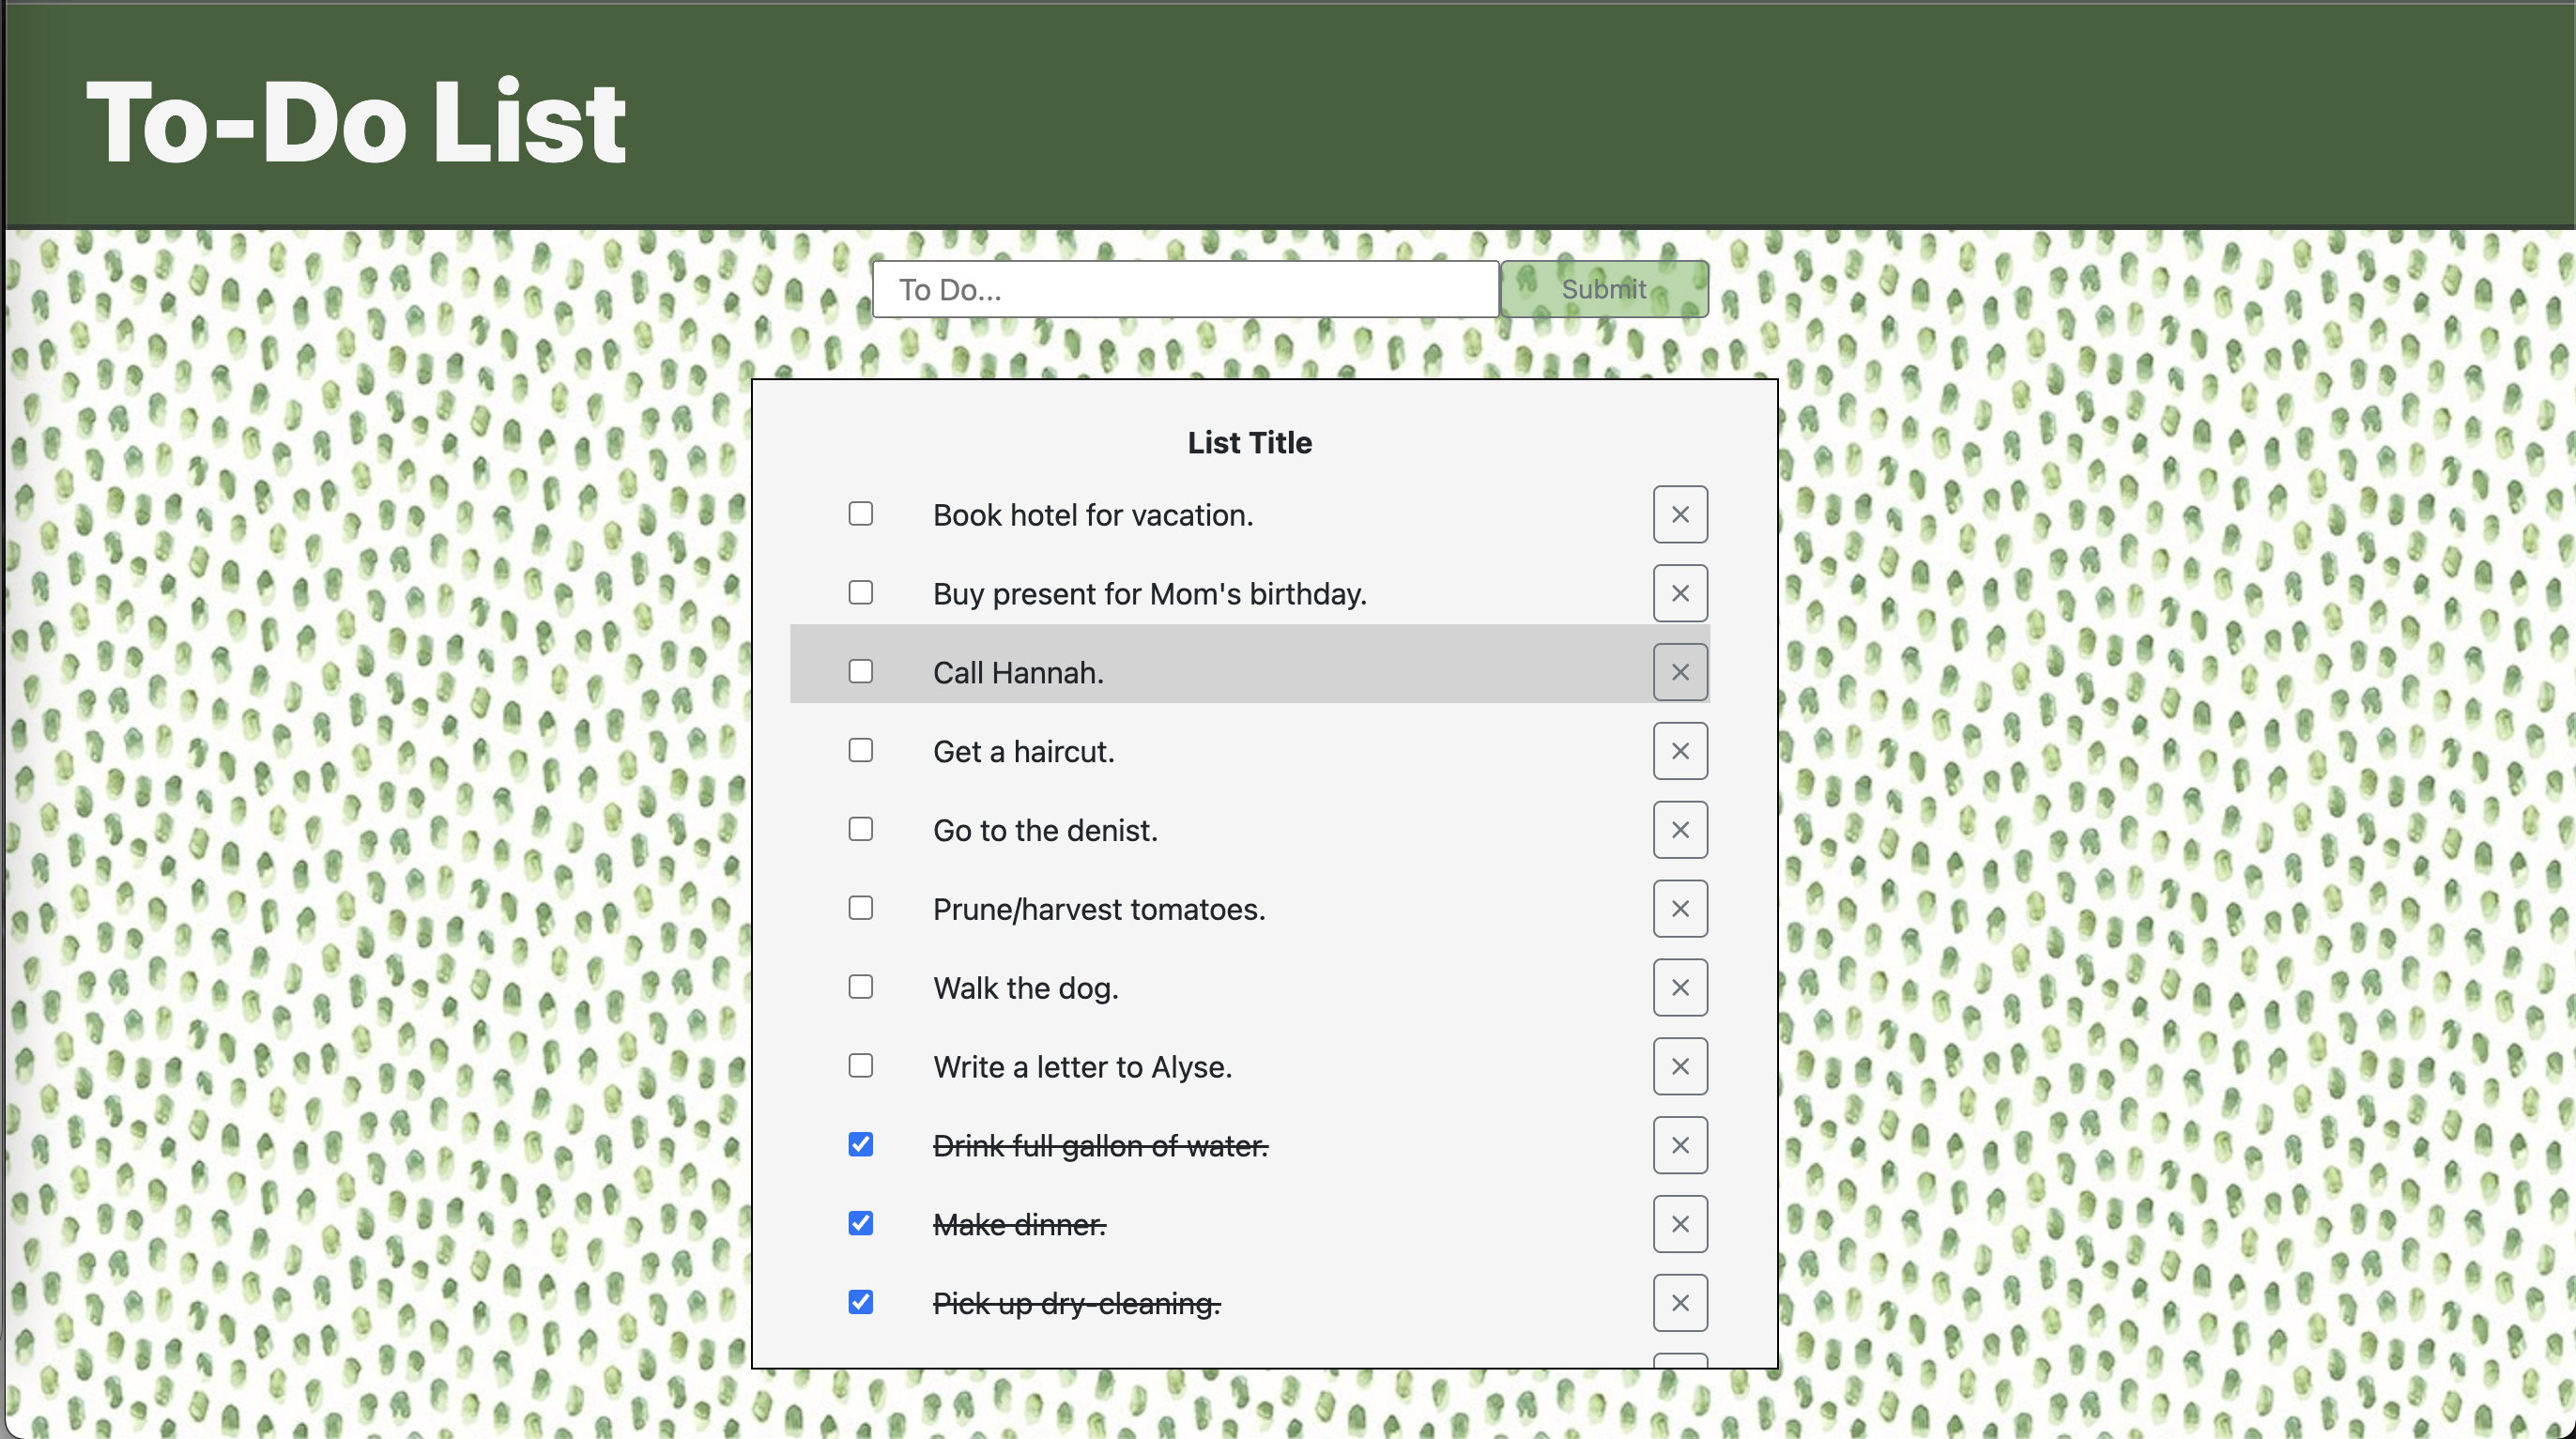Delete the crossed-out "Pick up dry-cleaning" entry

tap(1680, 1302)
